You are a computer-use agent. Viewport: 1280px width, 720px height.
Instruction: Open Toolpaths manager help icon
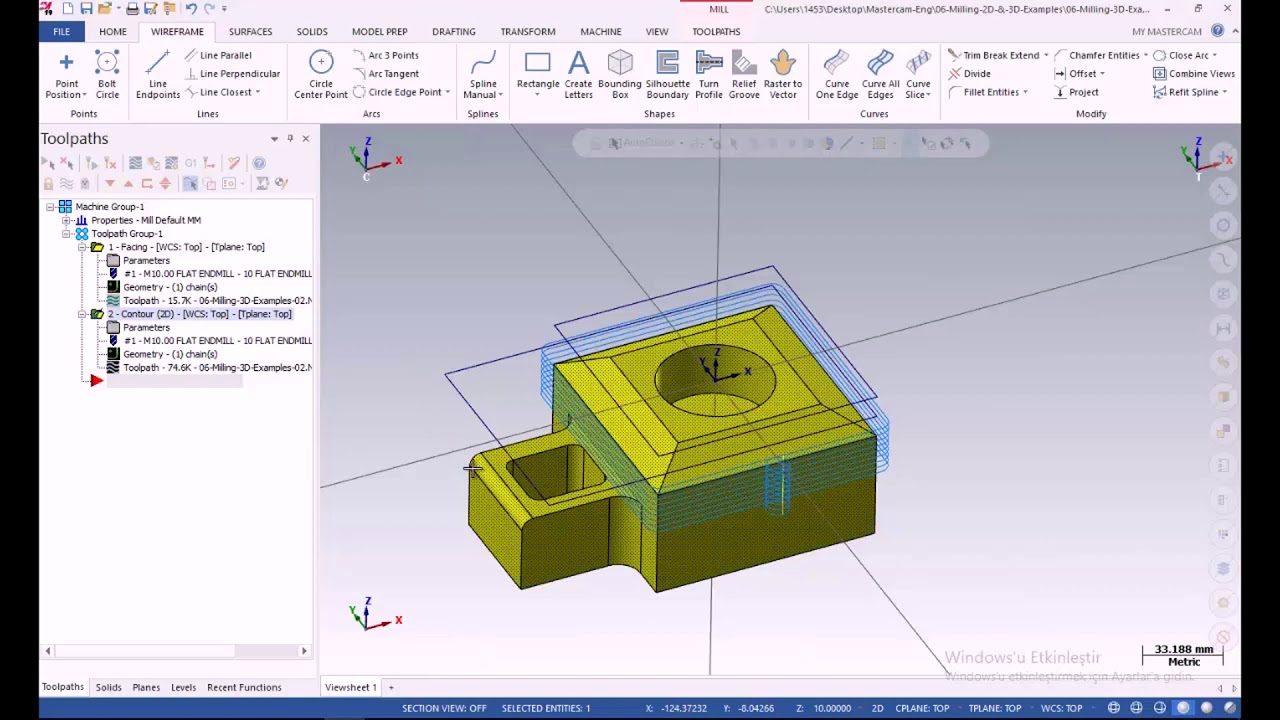259,163
